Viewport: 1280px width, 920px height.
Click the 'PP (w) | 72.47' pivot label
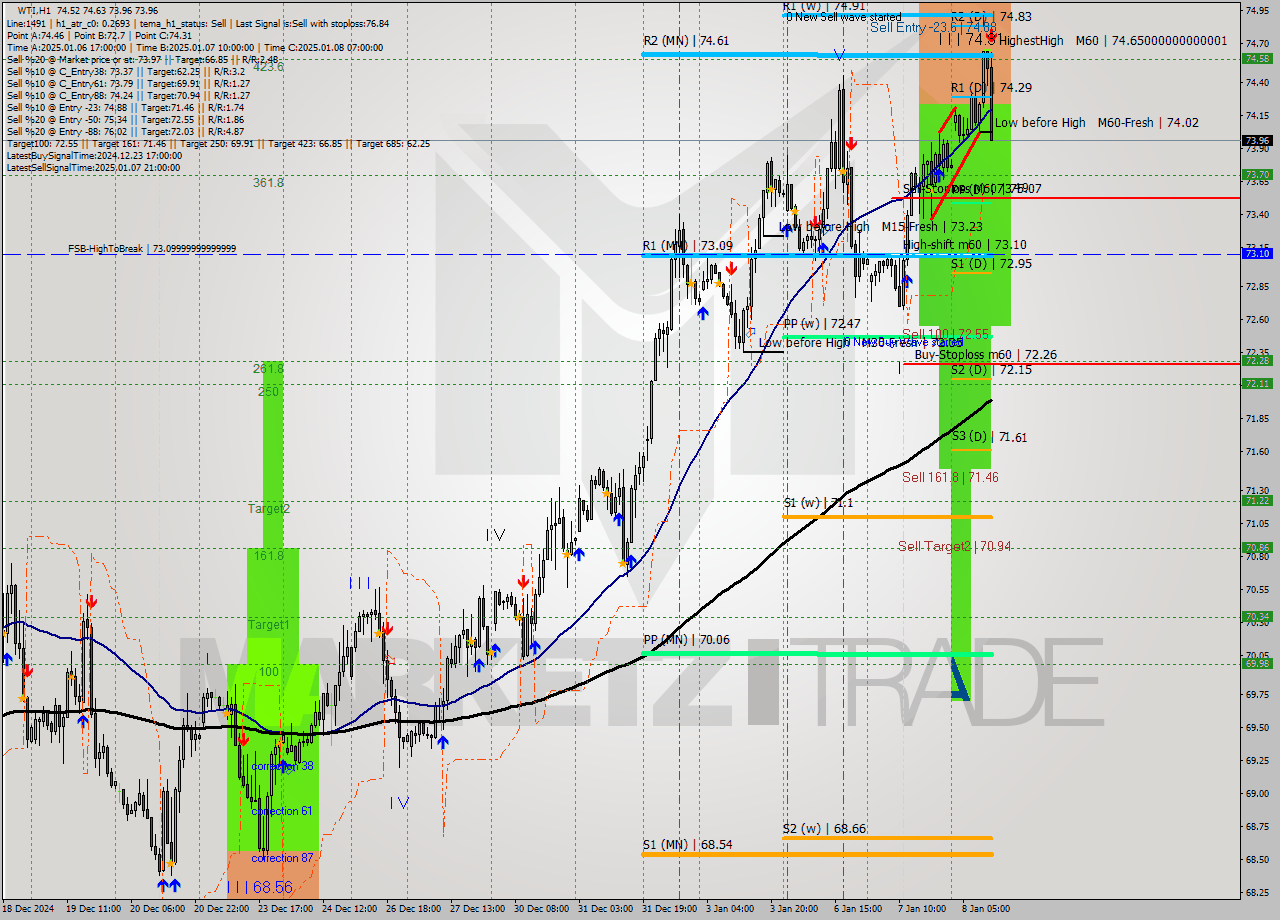pyautogui.click(x=822, y=324)
